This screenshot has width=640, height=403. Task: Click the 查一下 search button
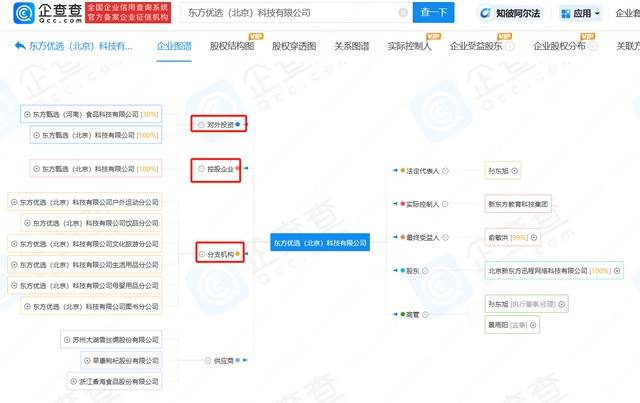coord(433,13)
